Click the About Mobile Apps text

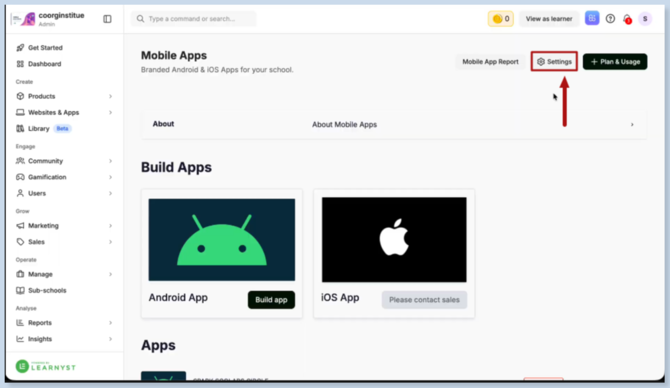coord(344,124)
